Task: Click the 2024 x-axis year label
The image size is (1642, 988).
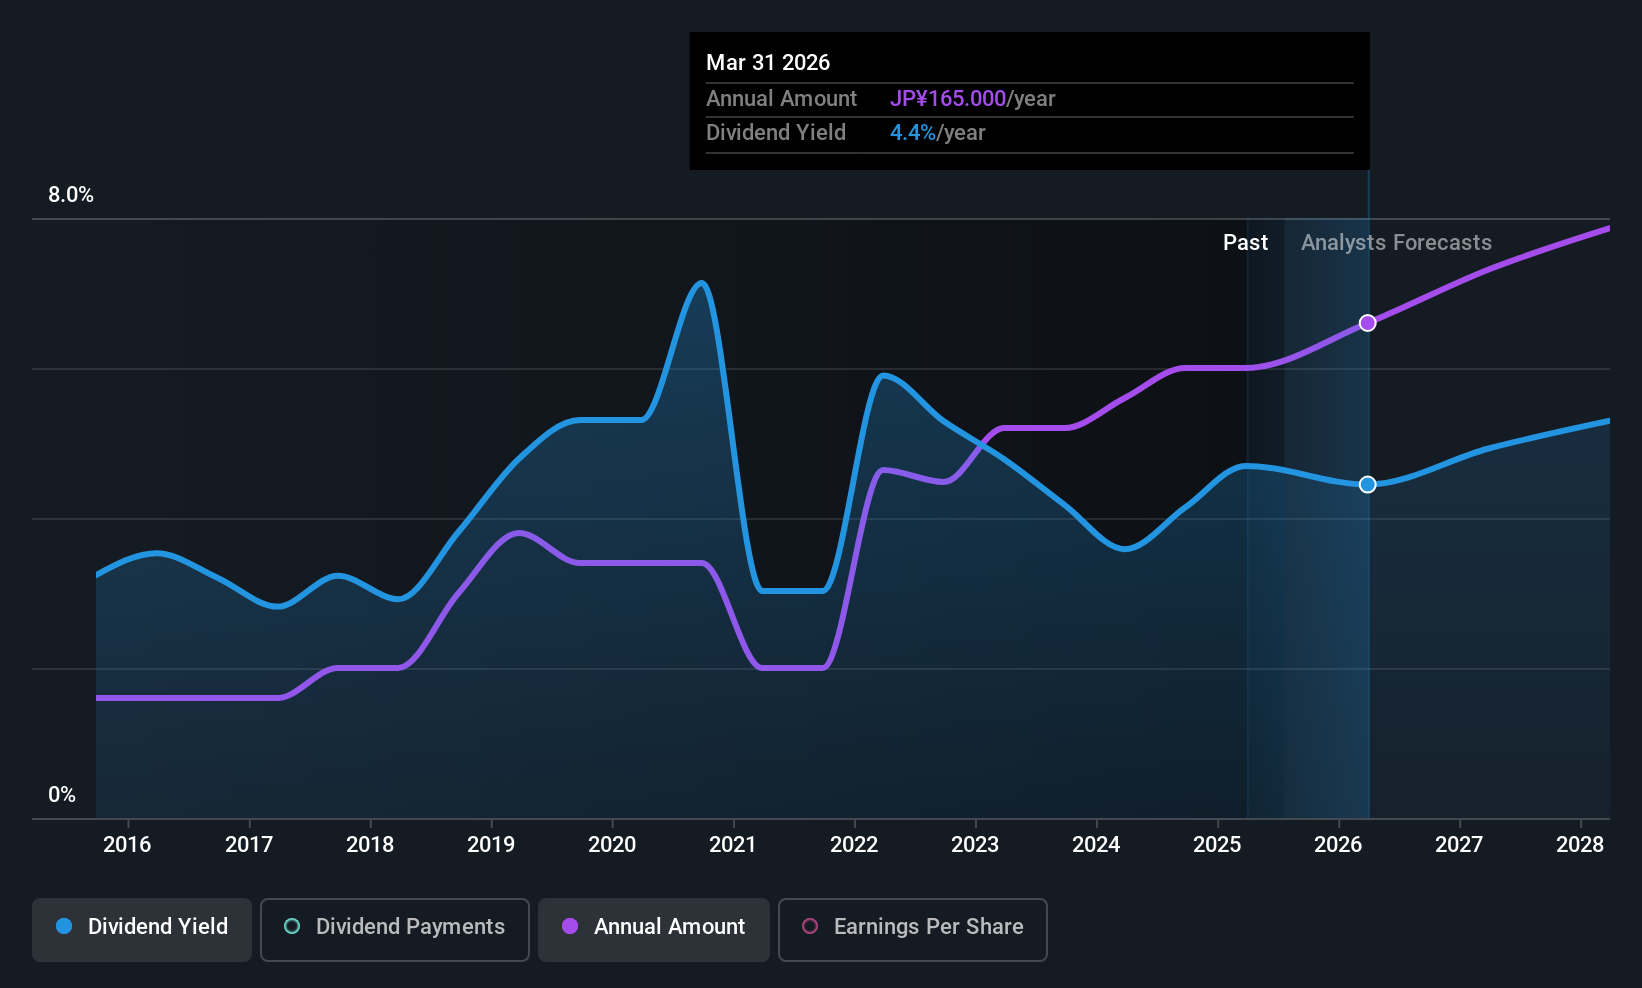Action: [x=1096, y=844]
